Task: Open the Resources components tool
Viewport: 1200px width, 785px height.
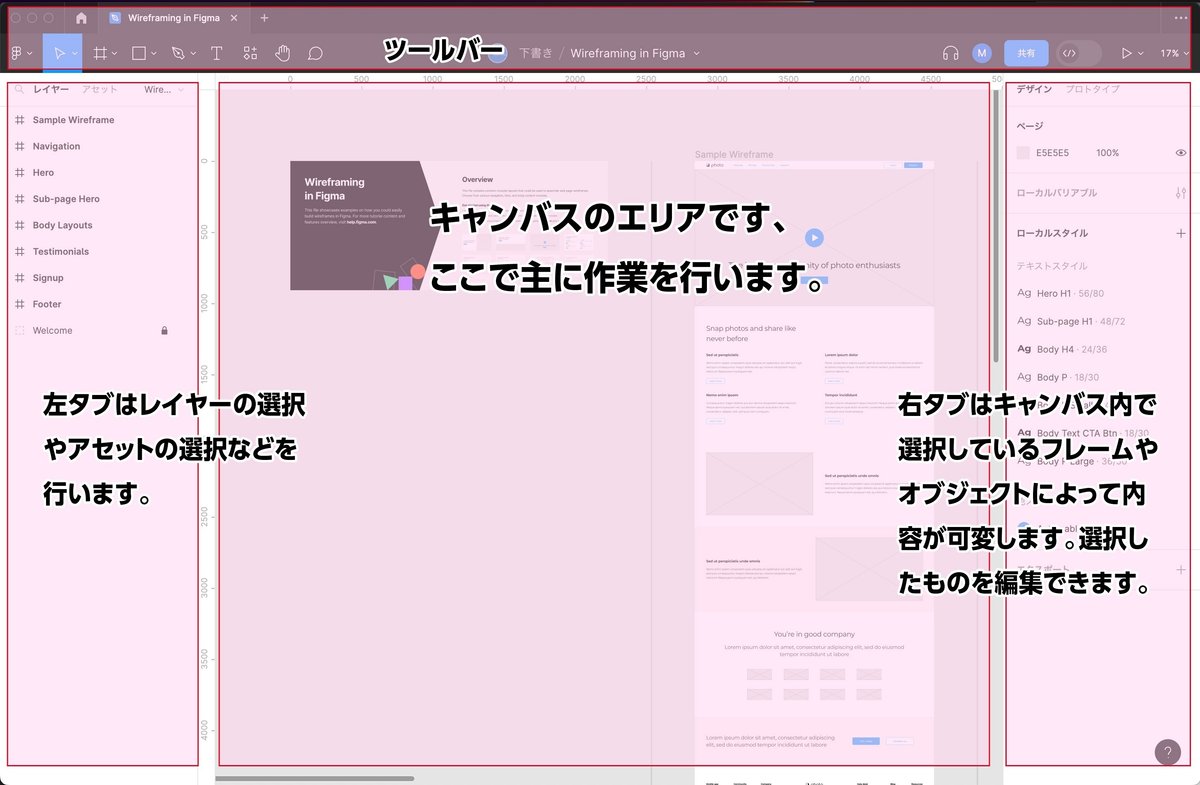Action: pos(250,53)
